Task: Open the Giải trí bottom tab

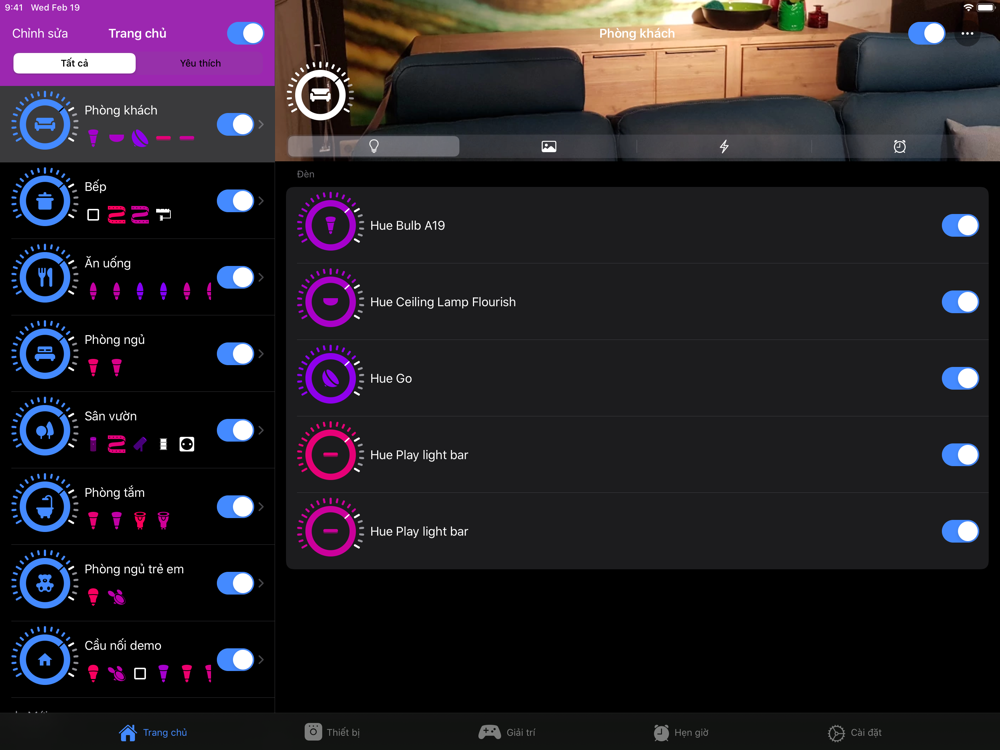Action: (507, 732)
